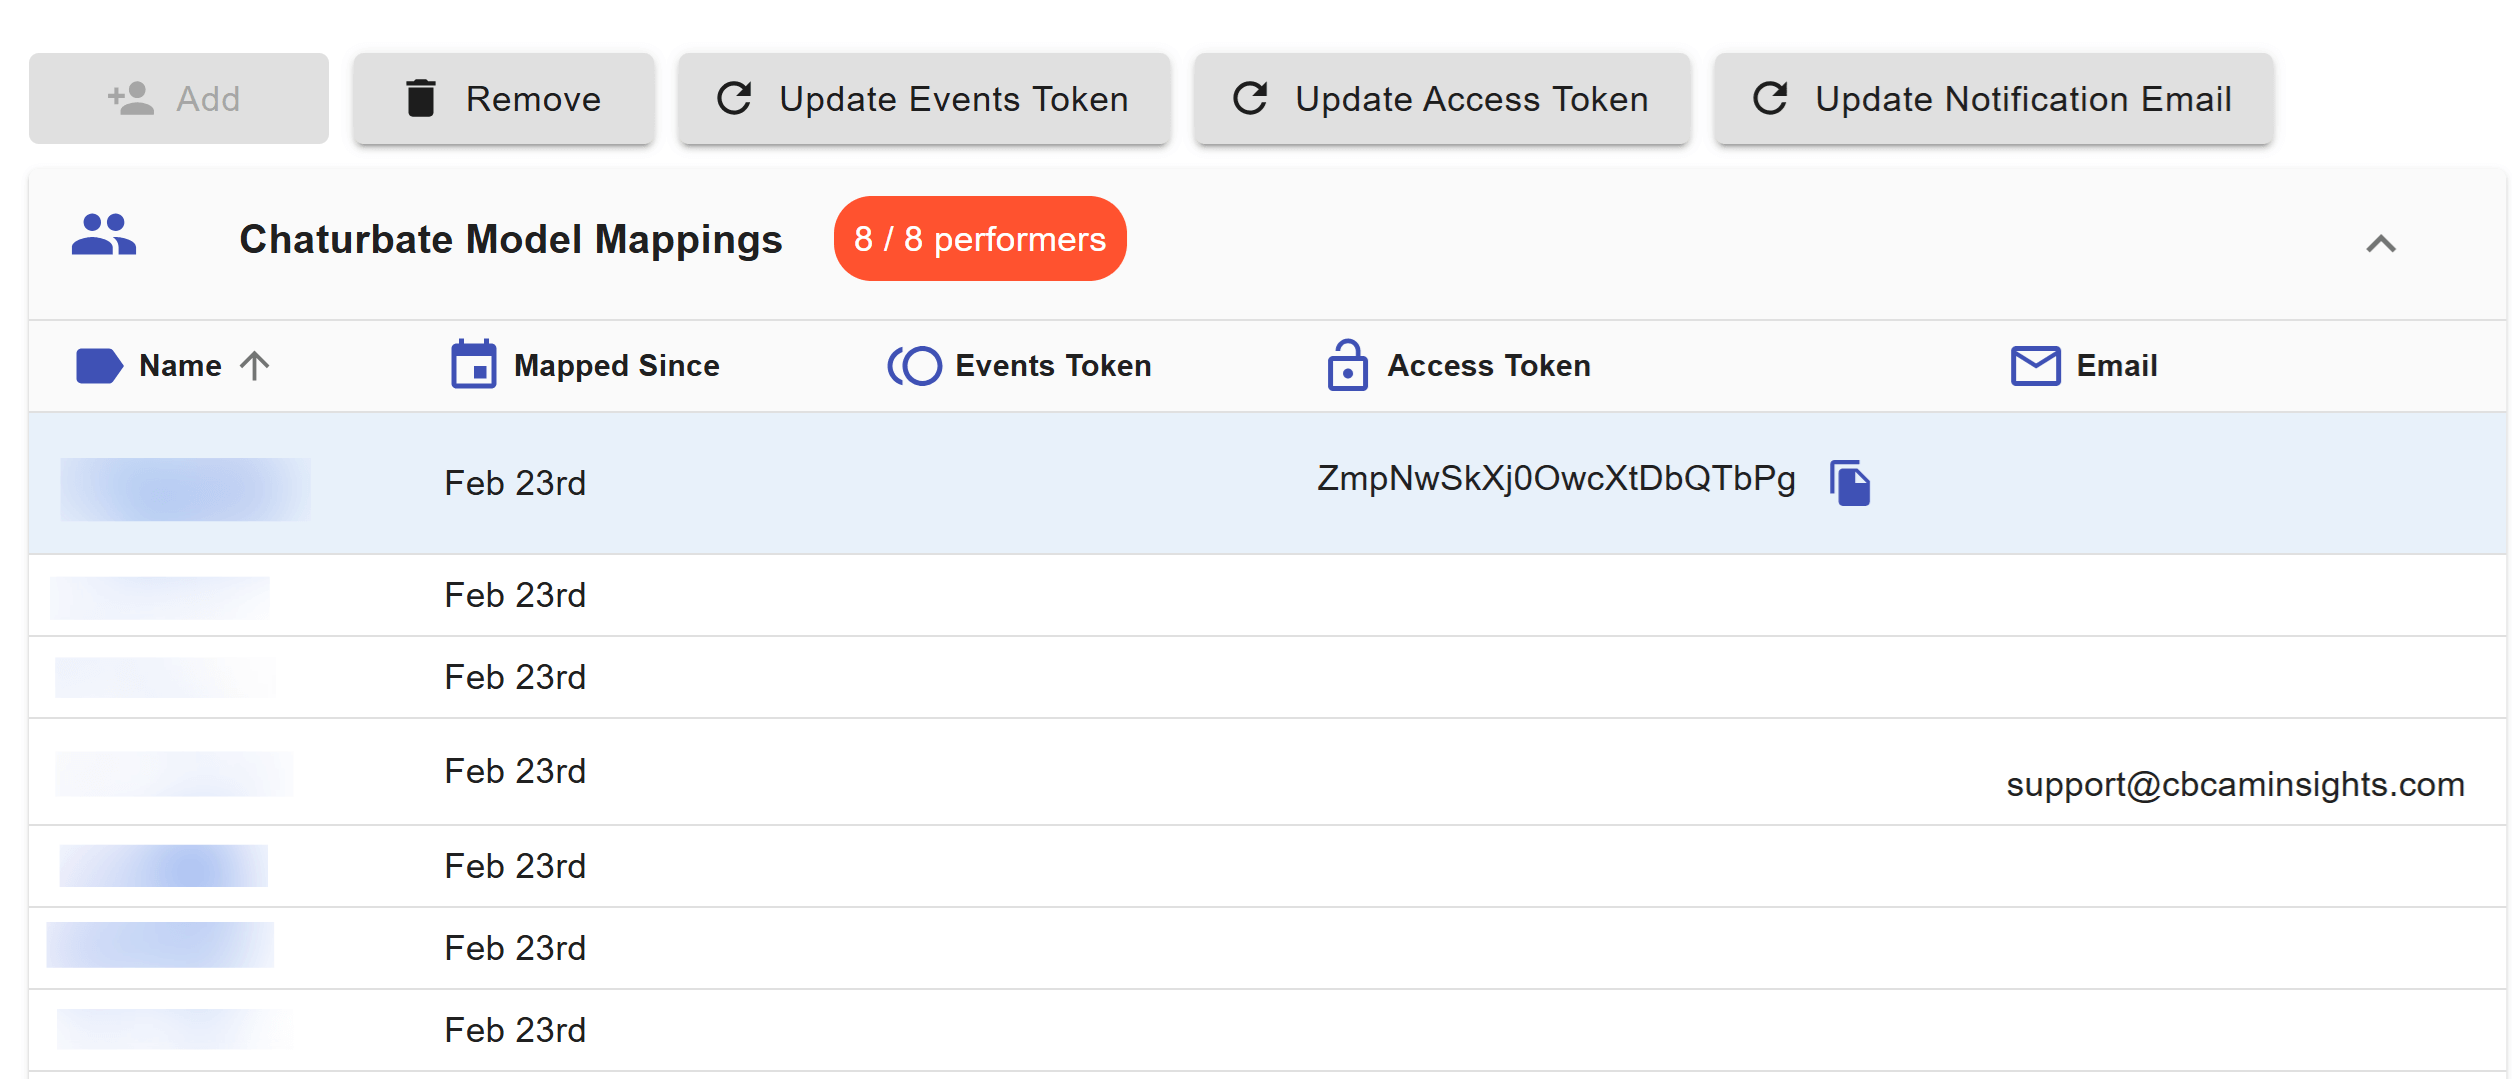Click the ascending sort arrow next to Name
The image size is (2512, 1079).
pos(255,366)
